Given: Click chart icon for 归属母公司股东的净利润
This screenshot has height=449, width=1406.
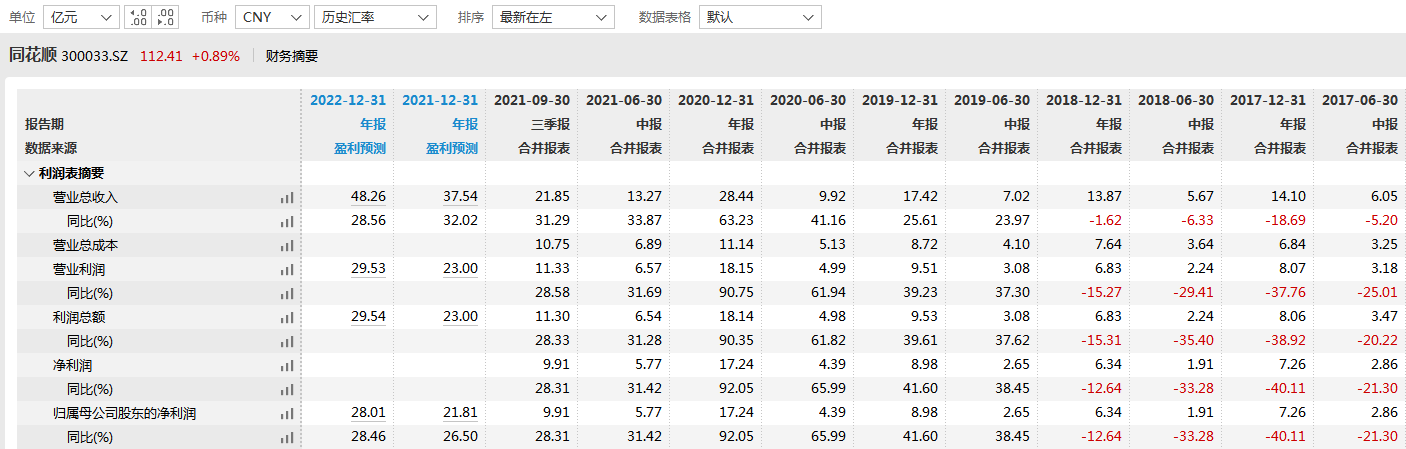Looking at the screenshot, I should [x=288, y=414].
